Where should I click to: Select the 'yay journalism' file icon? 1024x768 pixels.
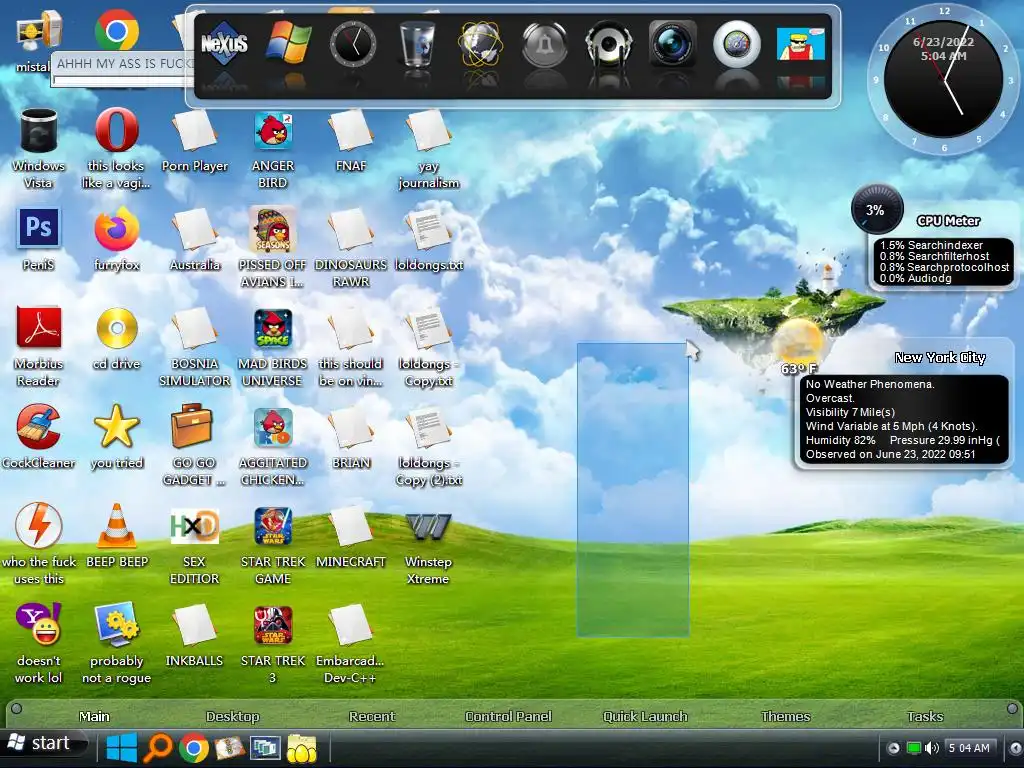[428, 131]
